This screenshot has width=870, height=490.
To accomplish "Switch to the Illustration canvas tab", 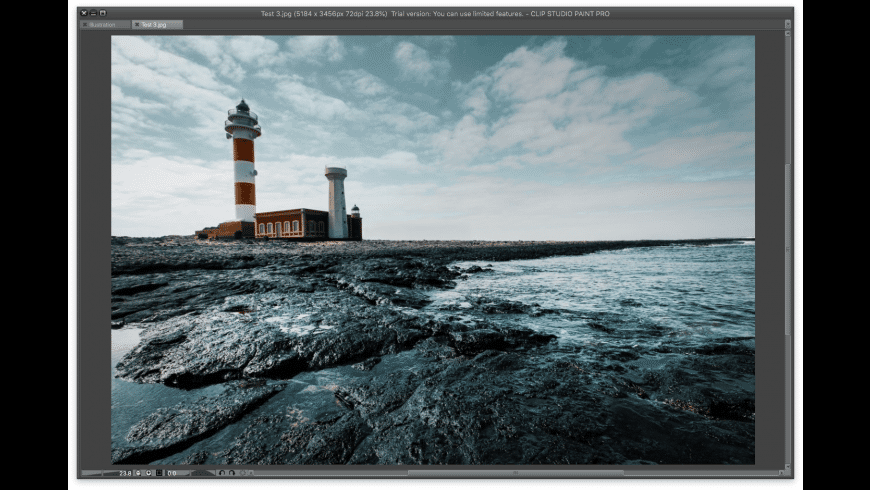I will click(106, 24).
